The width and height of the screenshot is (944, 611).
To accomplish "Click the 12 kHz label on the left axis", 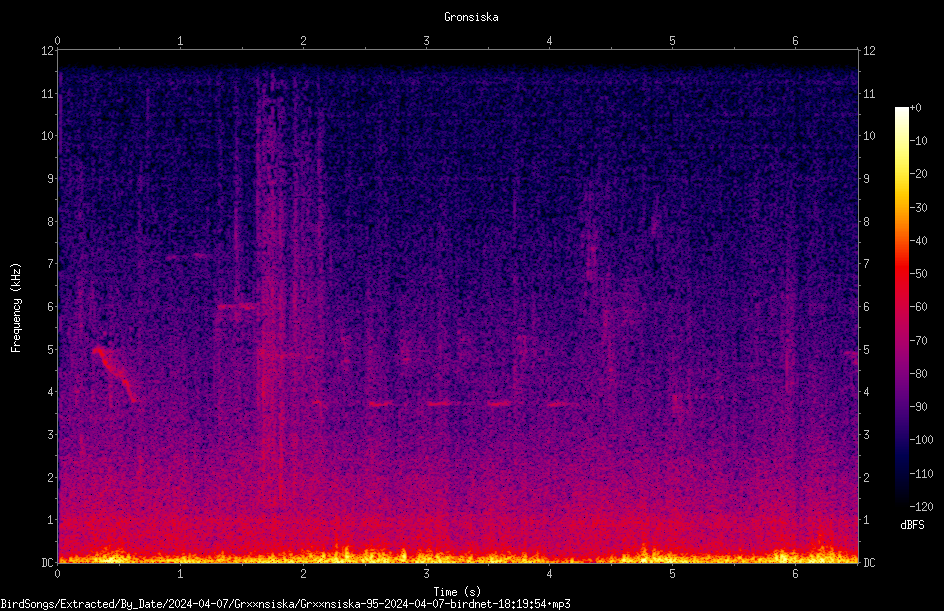I will tap(48, 51).
